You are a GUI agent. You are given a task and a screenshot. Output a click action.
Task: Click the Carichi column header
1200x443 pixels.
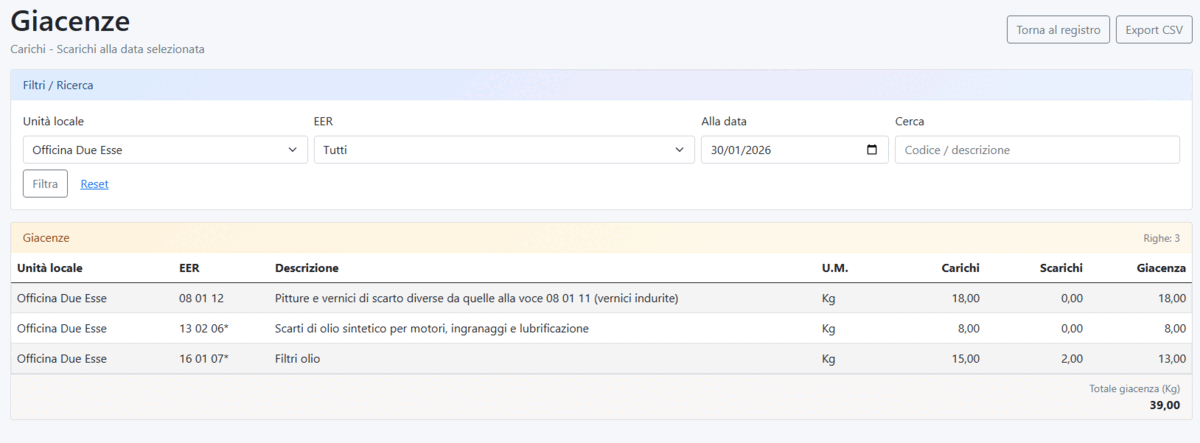coord(960,268)
